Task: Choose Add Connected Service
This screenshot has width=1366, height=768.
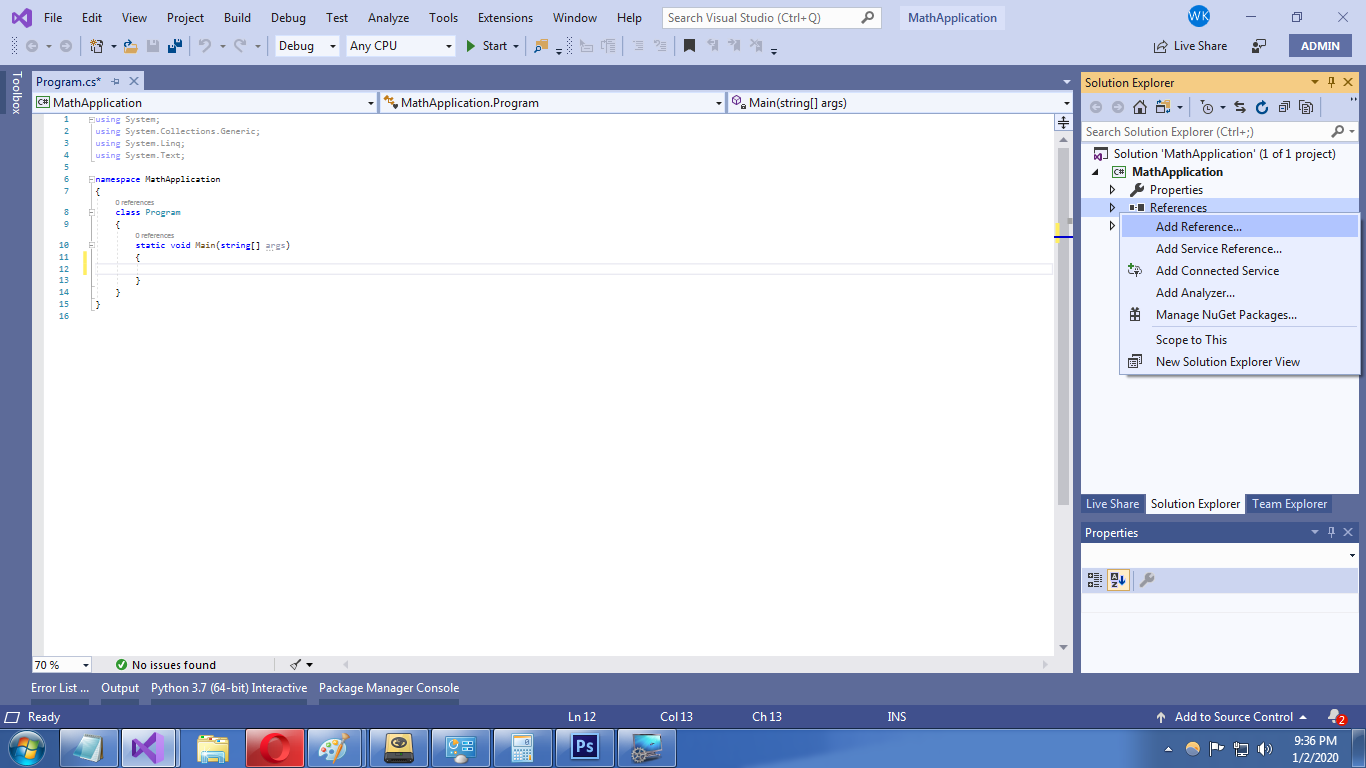Action: pos(1240,271)
